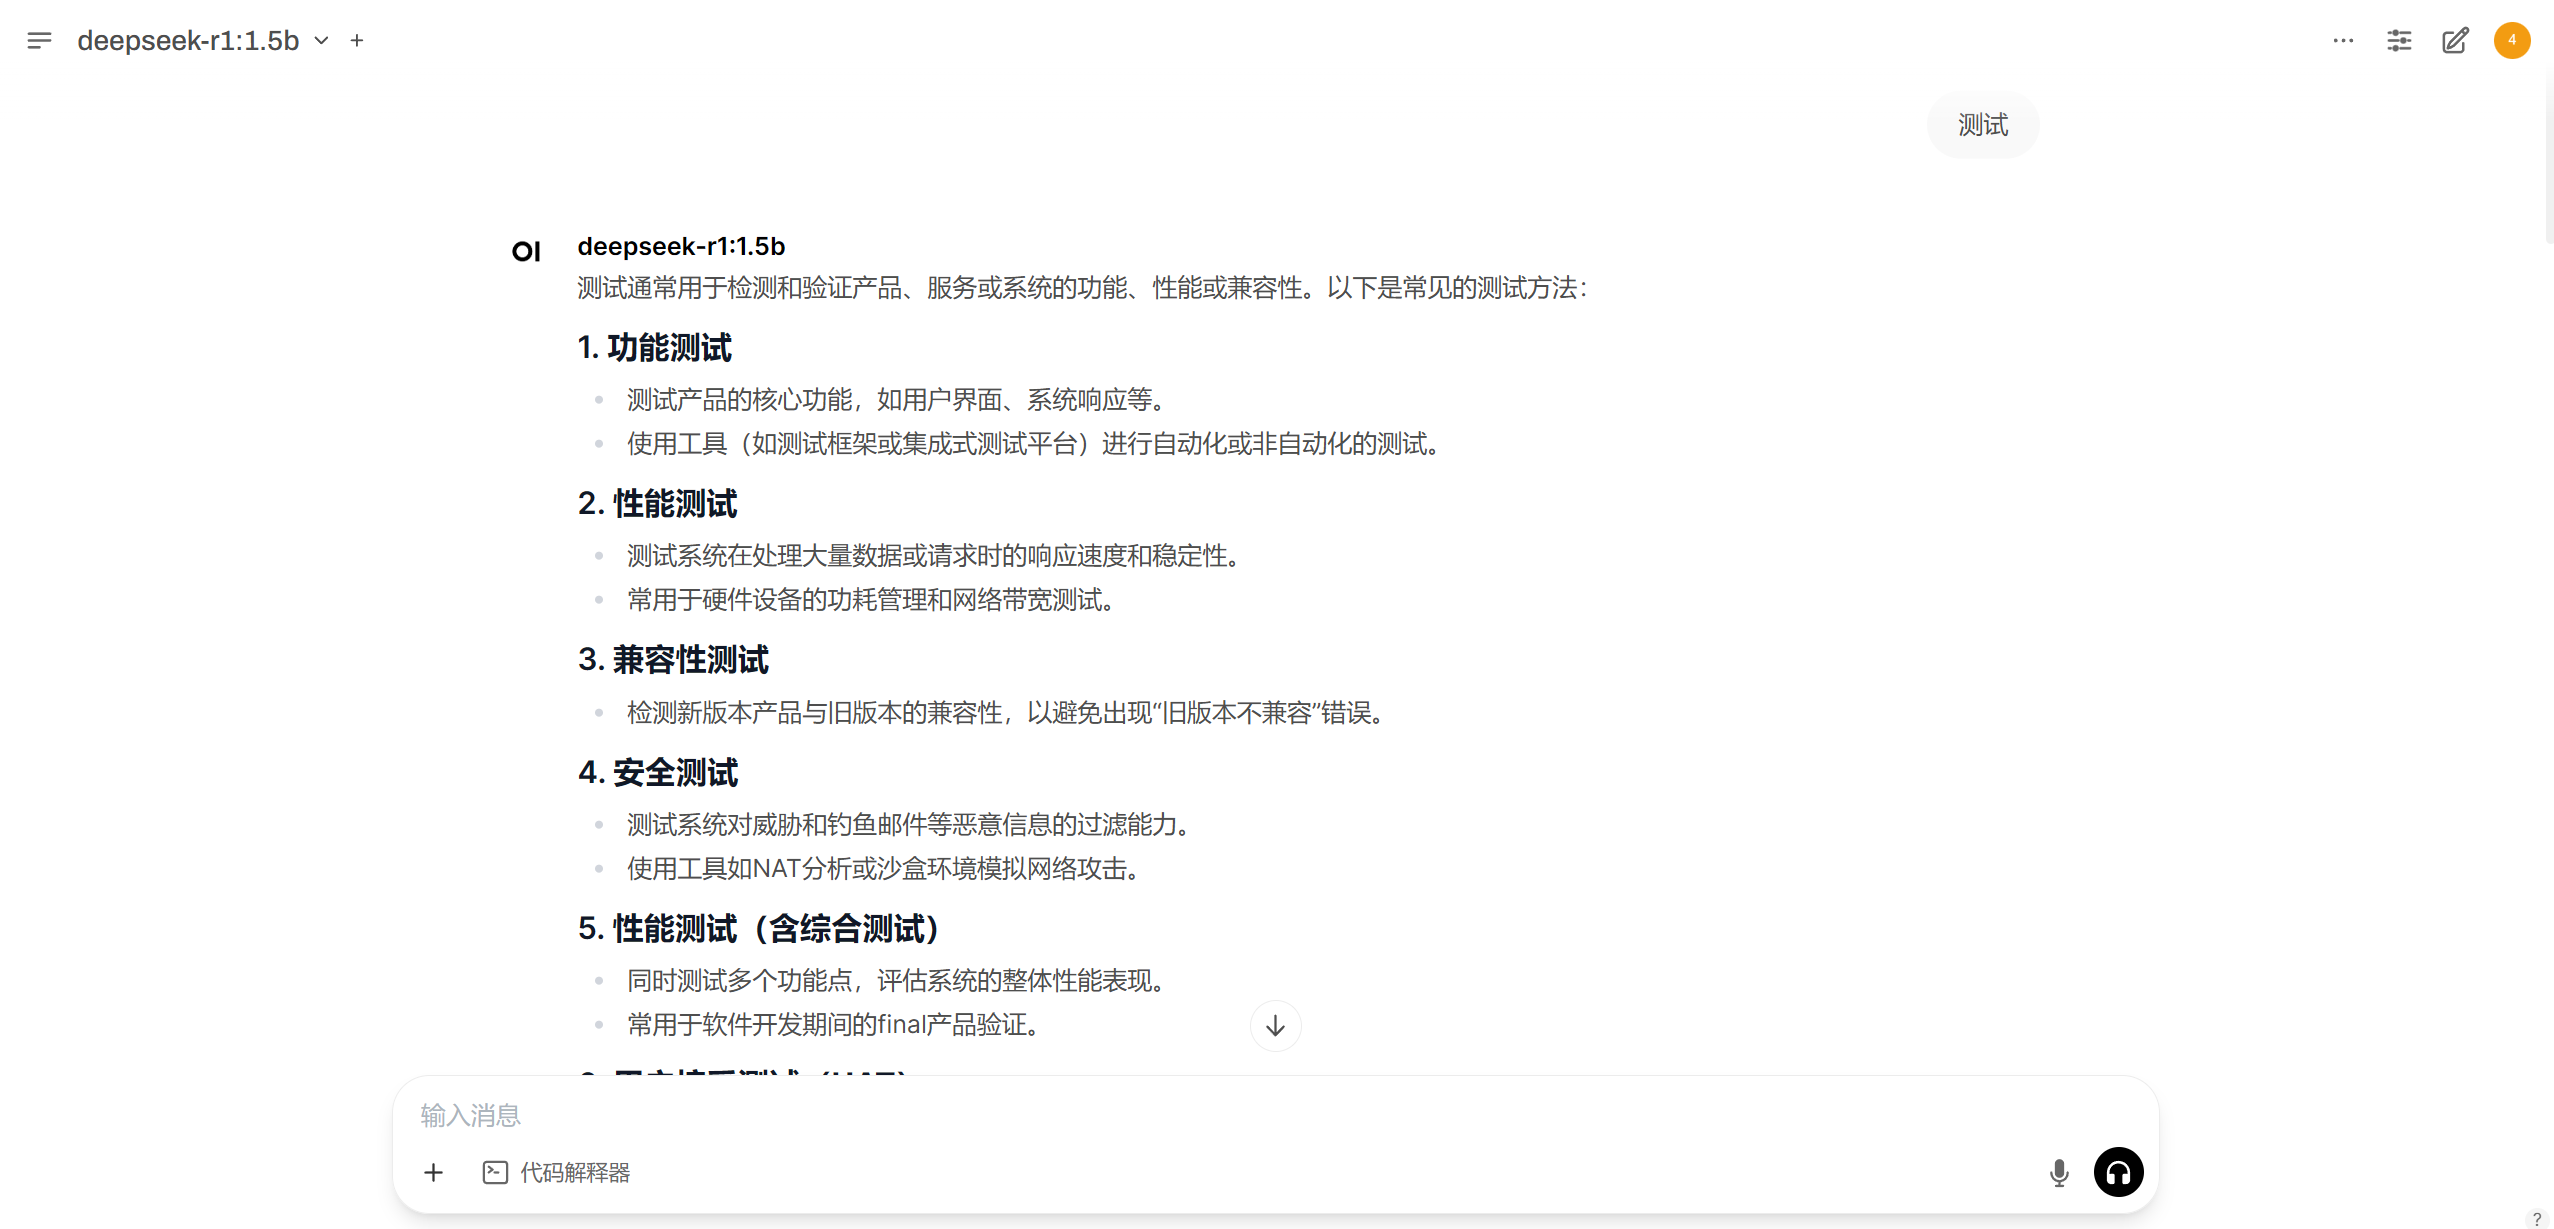Click the chevron next to model name
This screenshot has height=1229, width=2554.
(x=321, y=41)
